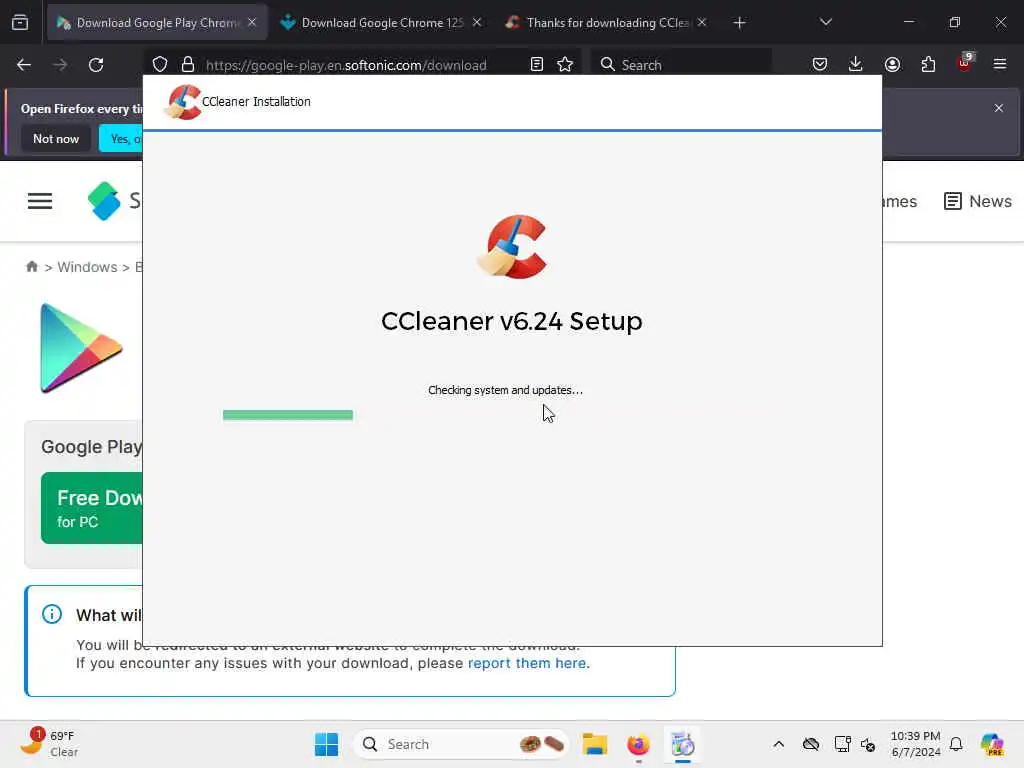The height and width of the screenshot is (768, 1024).
Task: Switch to Download Google Chrome 125 tab
Action: (x=382, y=23)
